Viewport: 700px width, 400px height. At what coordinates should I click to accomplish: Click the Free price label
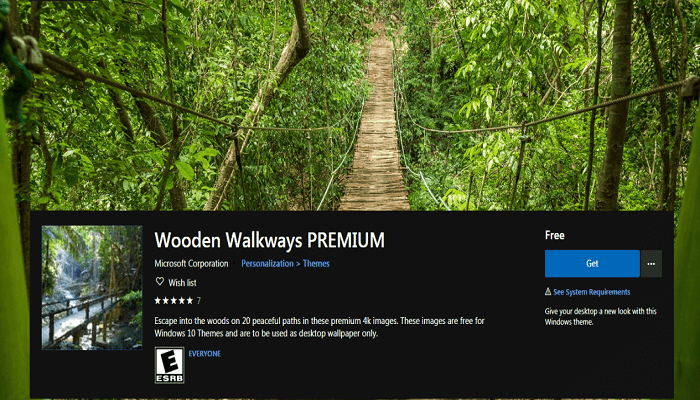coord(554,235)
